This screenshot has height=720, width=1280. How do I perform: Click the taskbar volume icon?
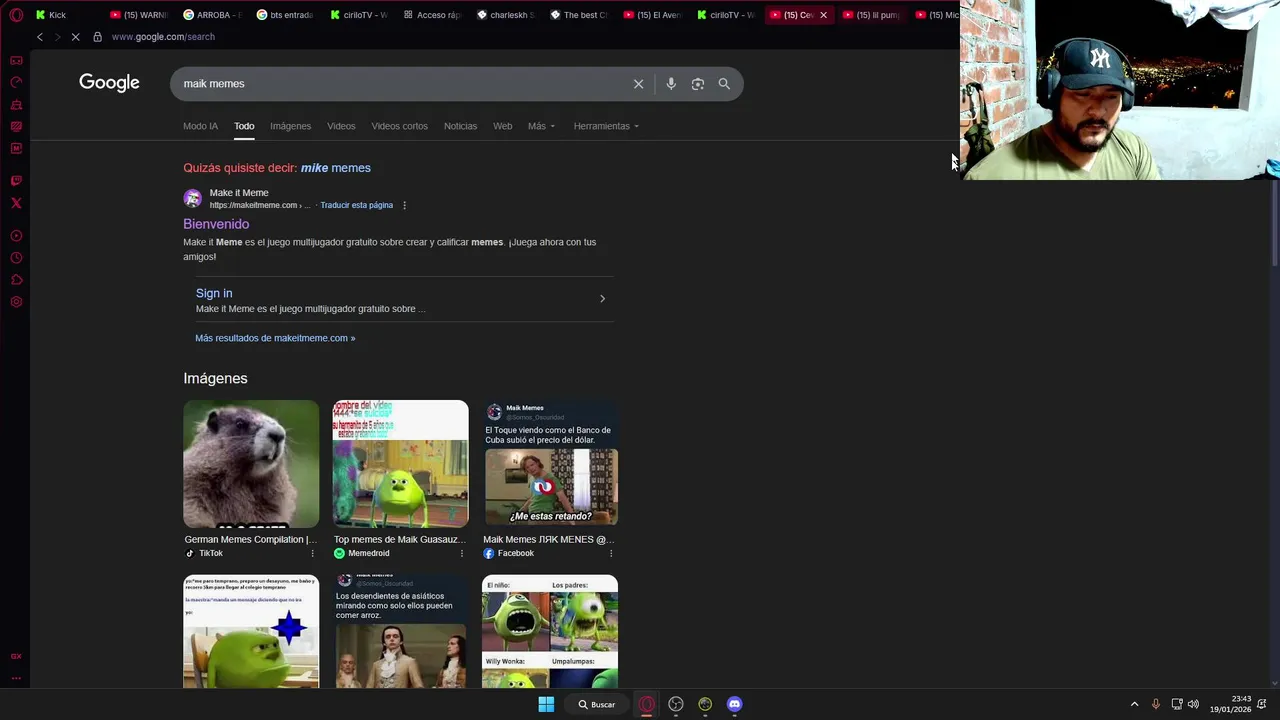(1193, 704)
